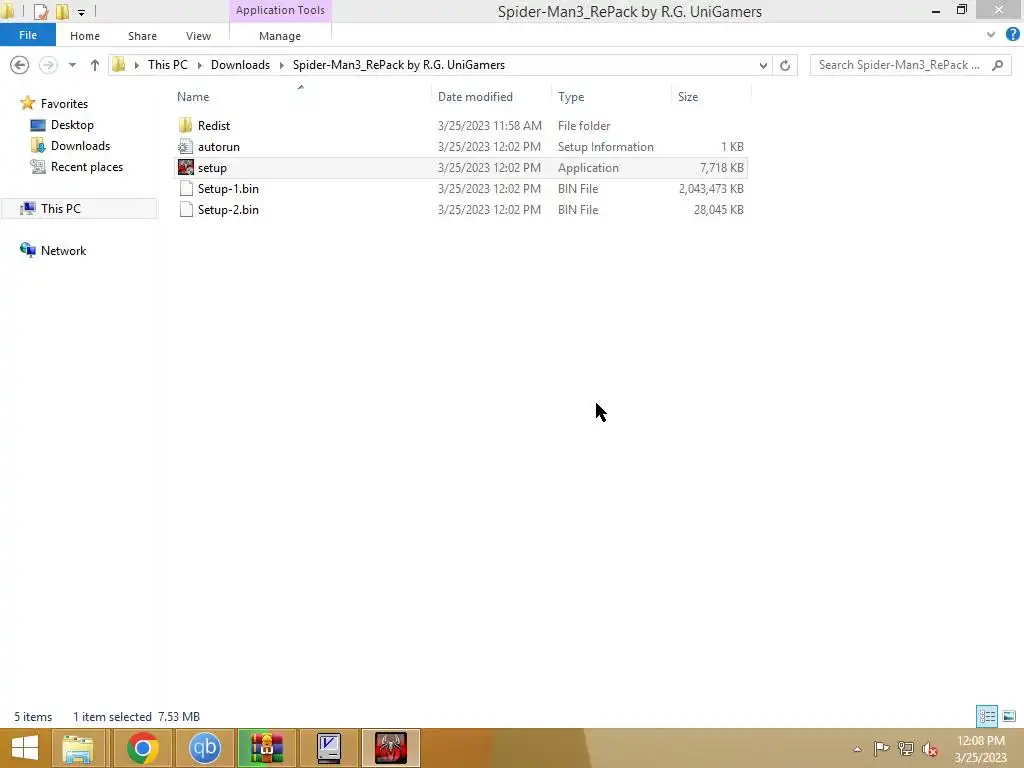Screen dimensions: 1024x768
Task: Expand the Downloads breadcrumb arrow
Action: pos(281,65)
